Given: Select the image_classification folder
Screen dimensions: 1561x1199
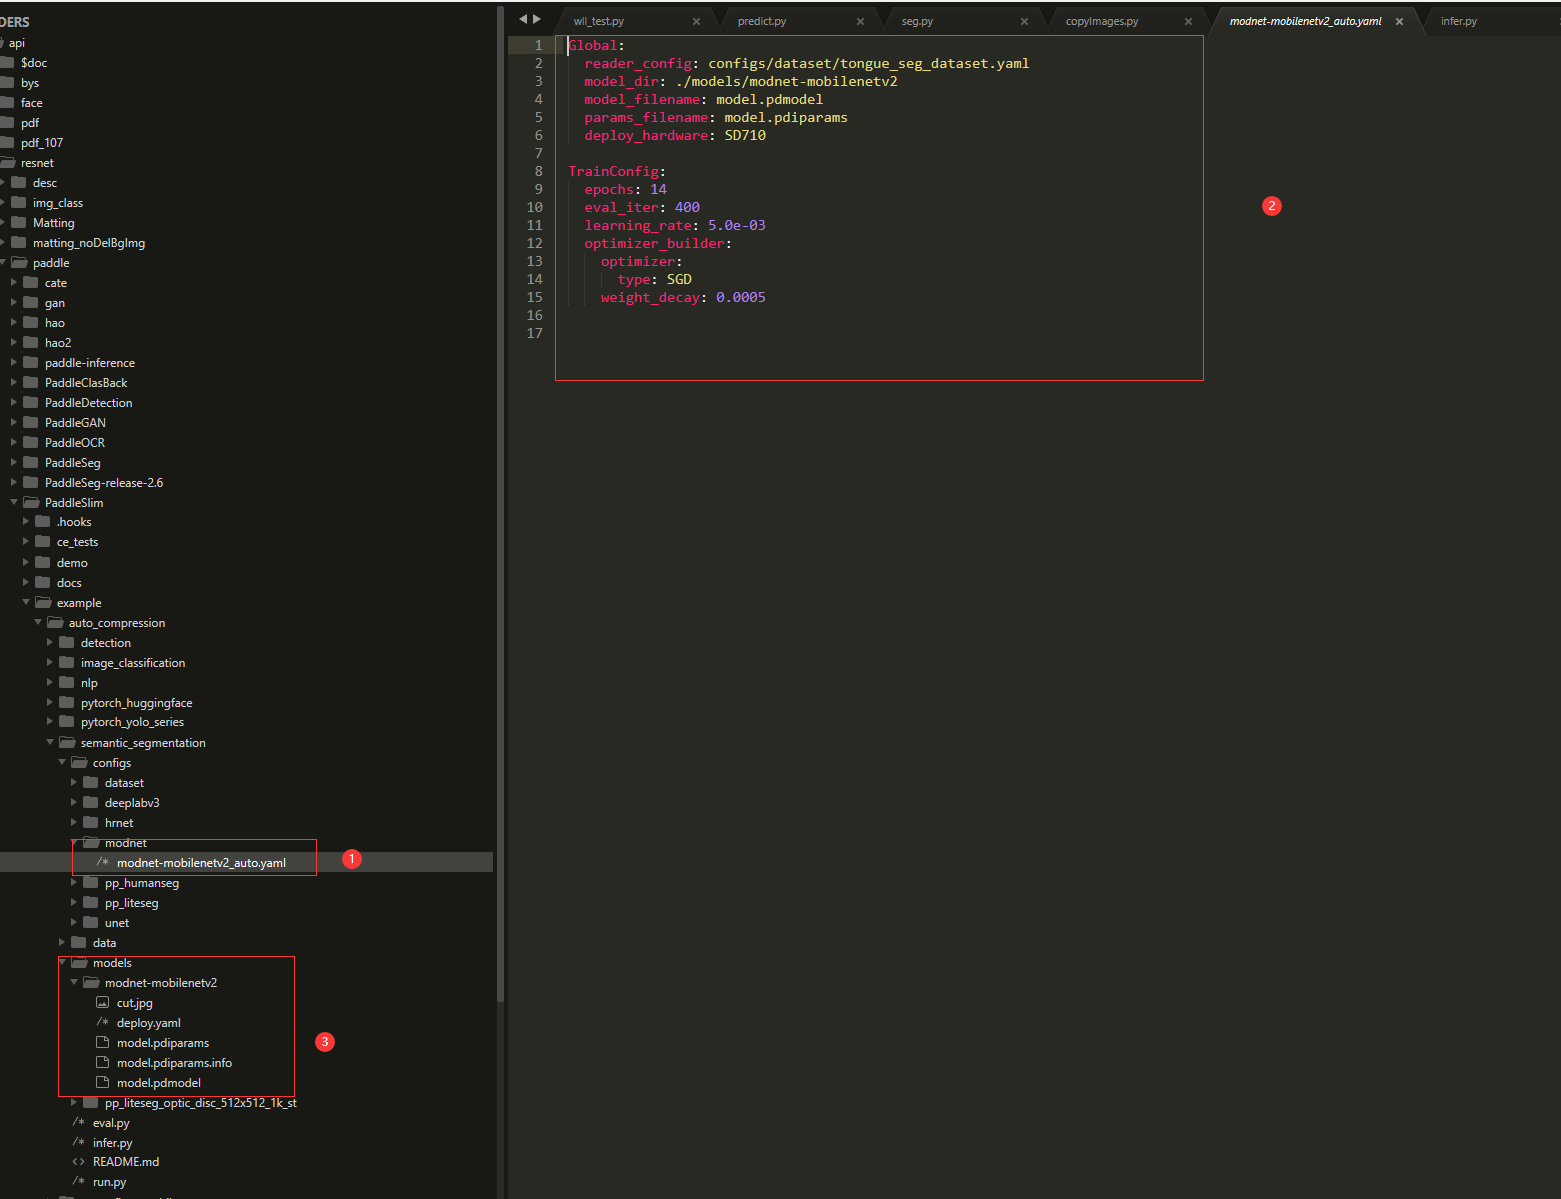Looking at the screenshot, I should [133, 663].
